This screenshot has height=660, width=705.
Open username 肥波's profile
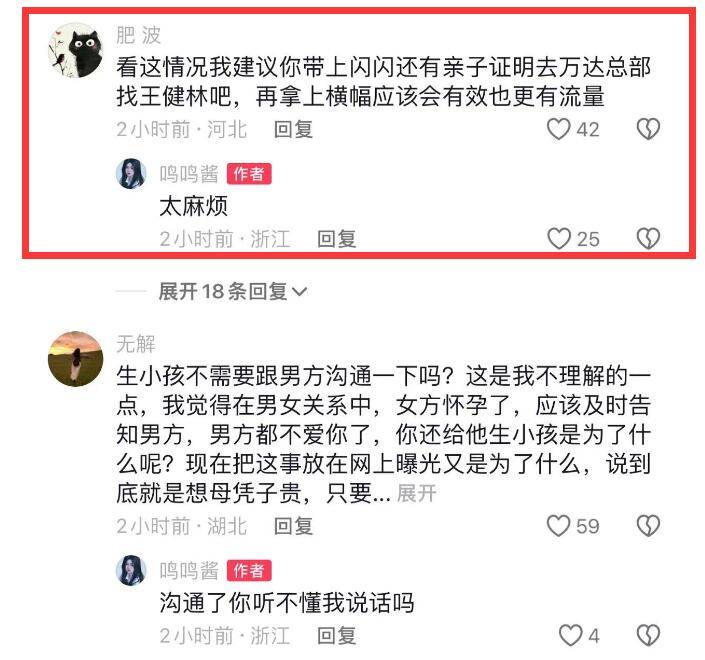(x=138, y=35)
